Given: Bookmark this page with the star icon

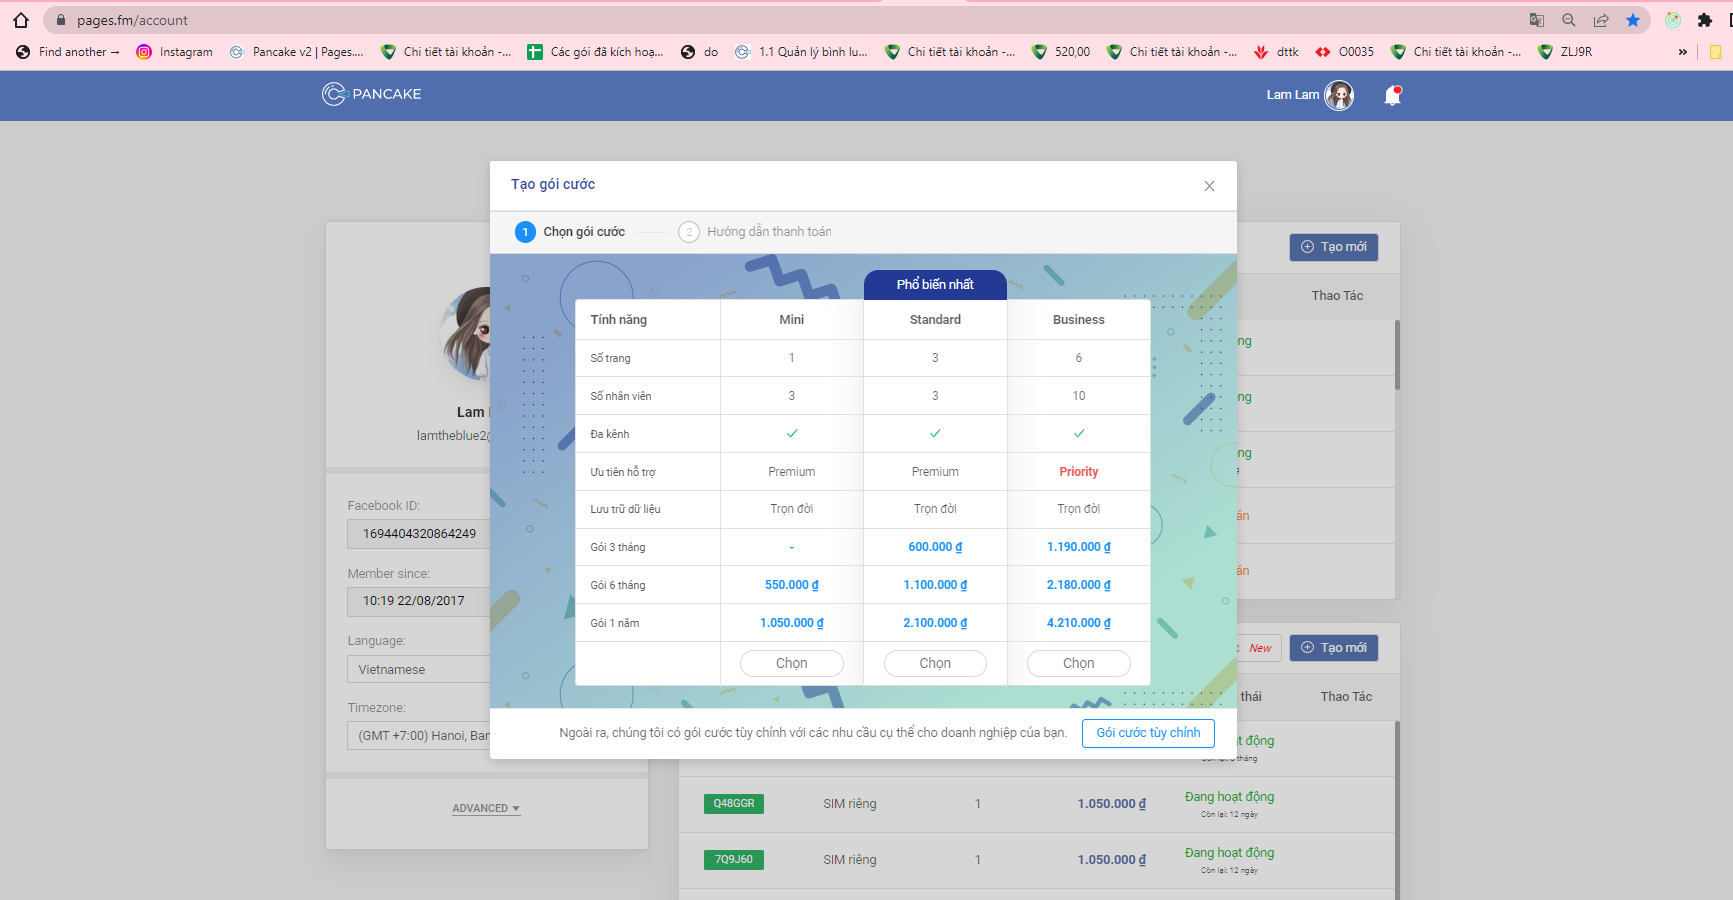Looking at the screenshot, I should (x=1633, y=20).
